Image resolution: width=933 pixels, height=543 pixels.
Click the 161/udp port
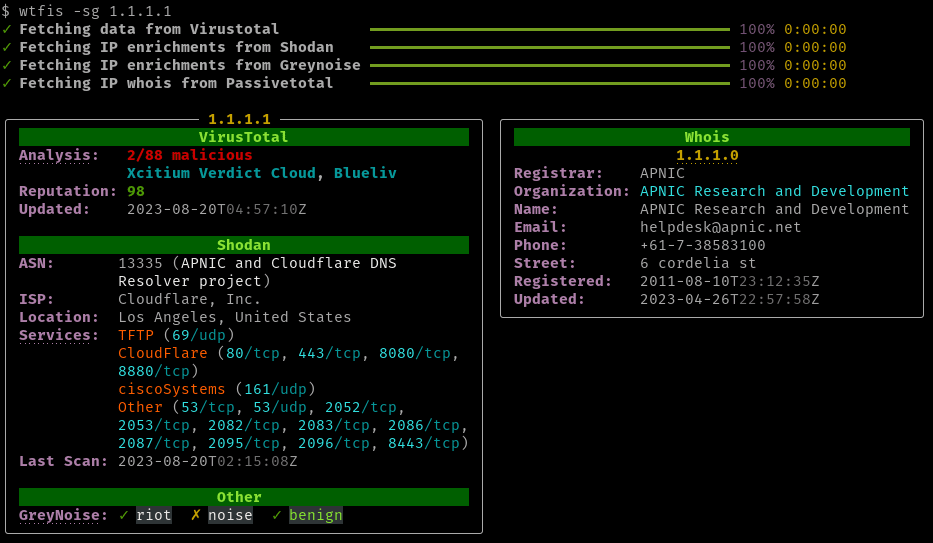[275, 389]
